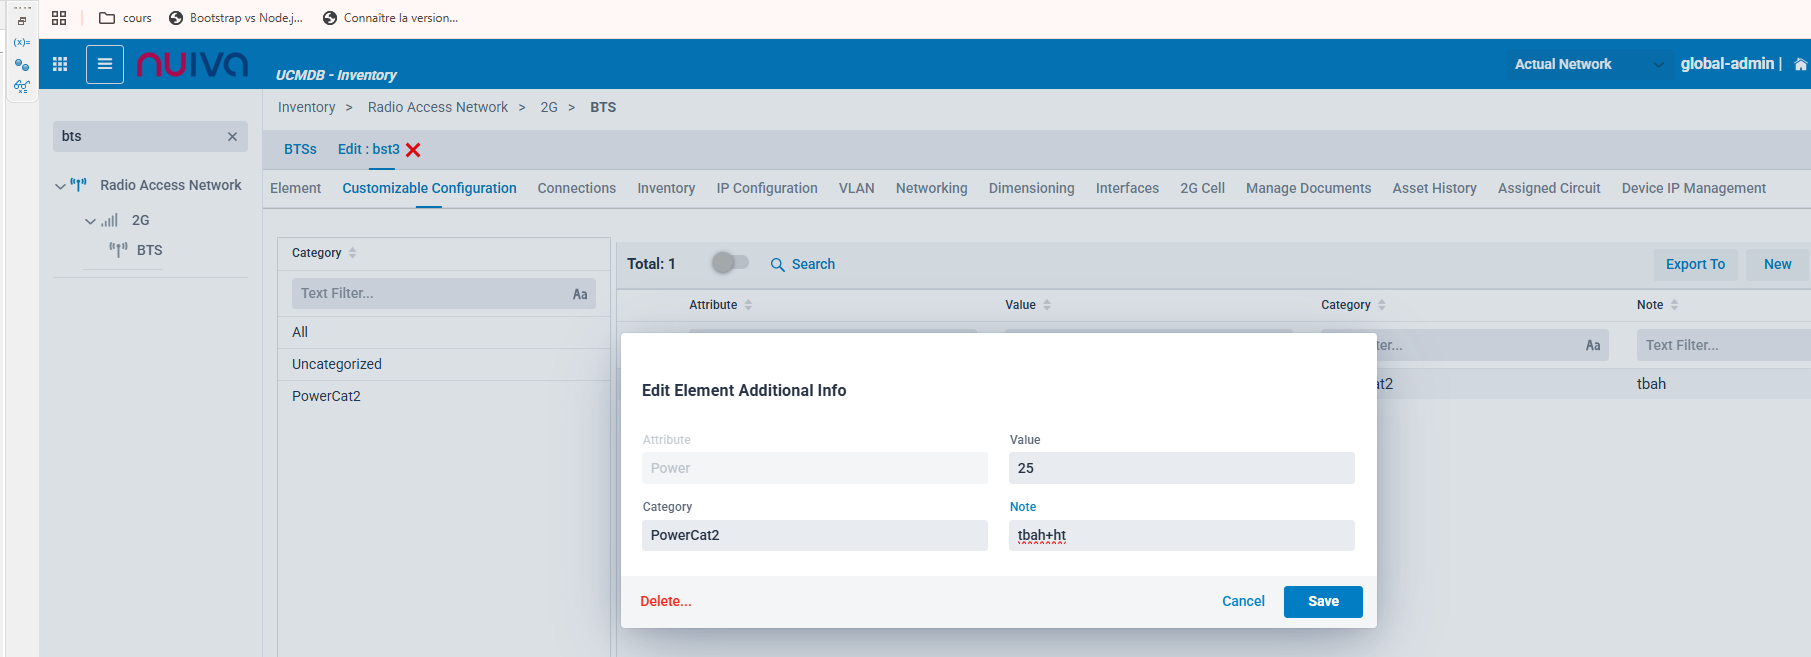Sort by the Attribute column arrows
The height and width of the screenshot is (657, 1811).
(748, 305)
